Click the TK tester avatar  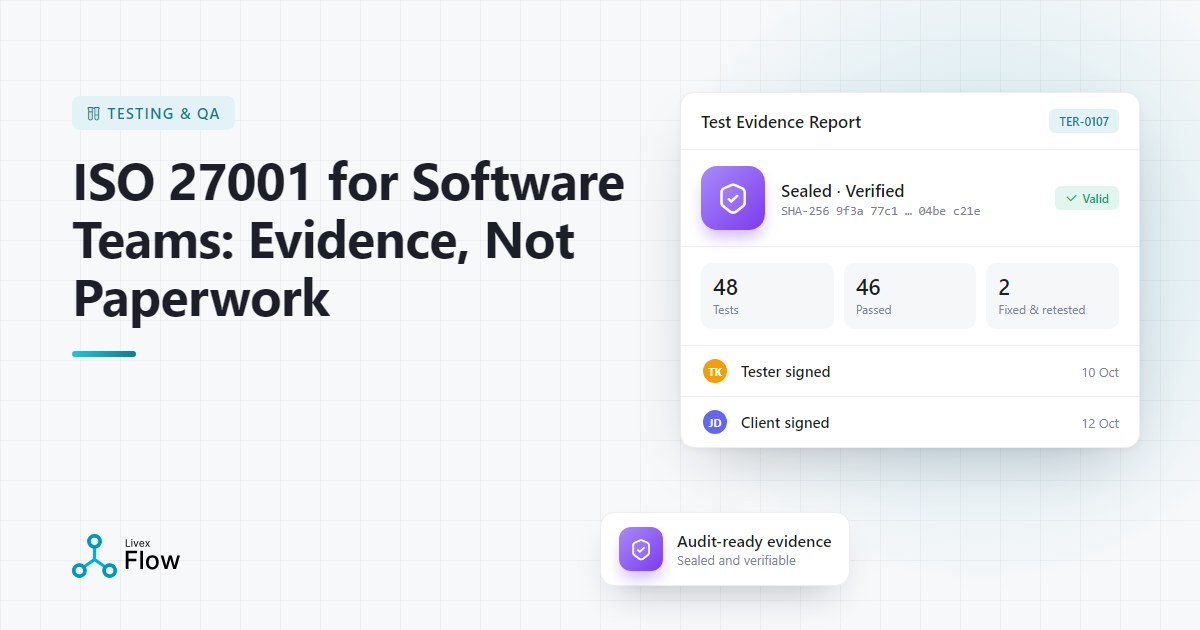click(x=715, y=372)
